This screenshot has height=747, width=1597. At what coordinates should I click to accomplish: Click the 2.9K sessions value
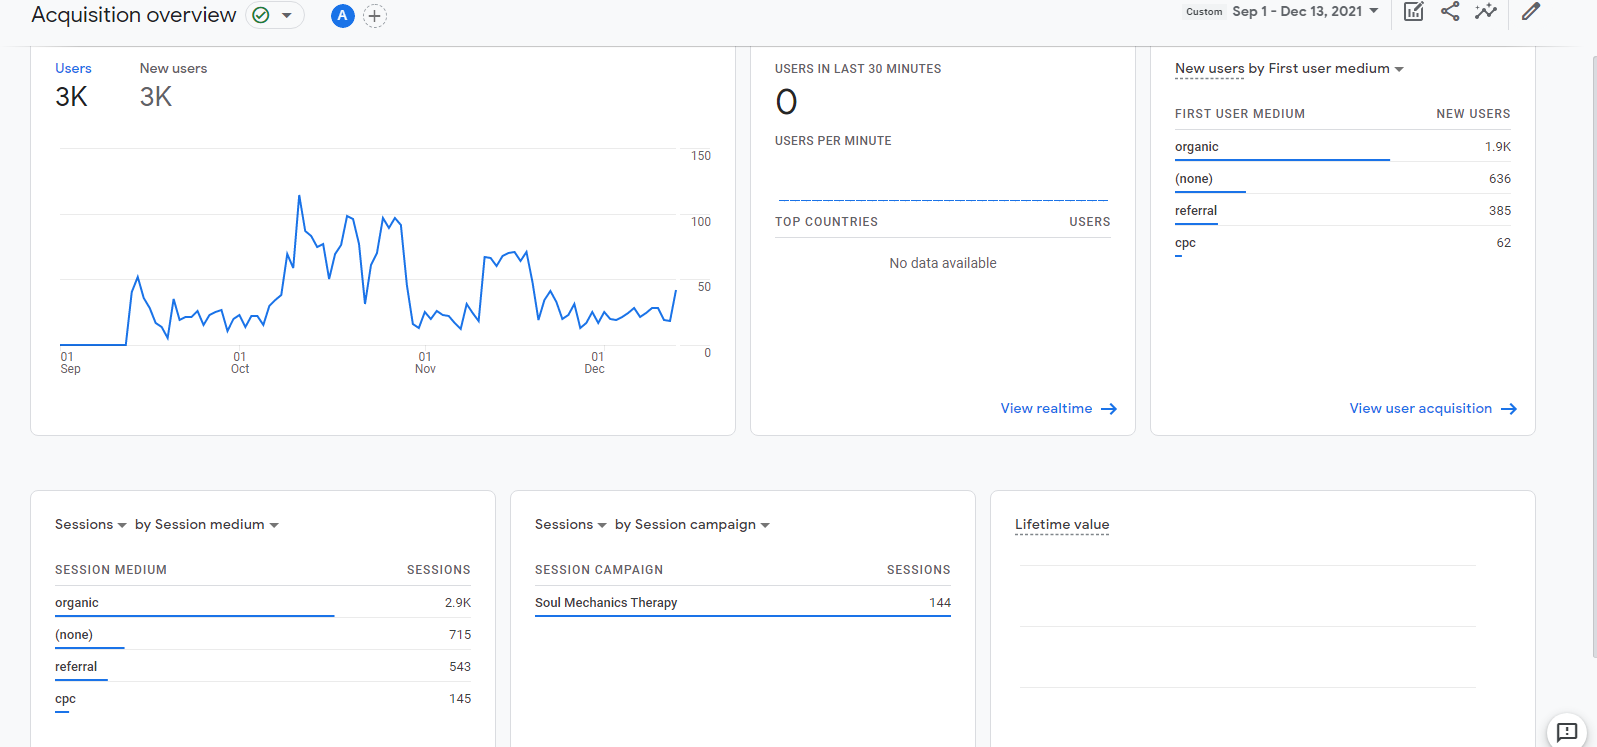[x=457, y=602]
